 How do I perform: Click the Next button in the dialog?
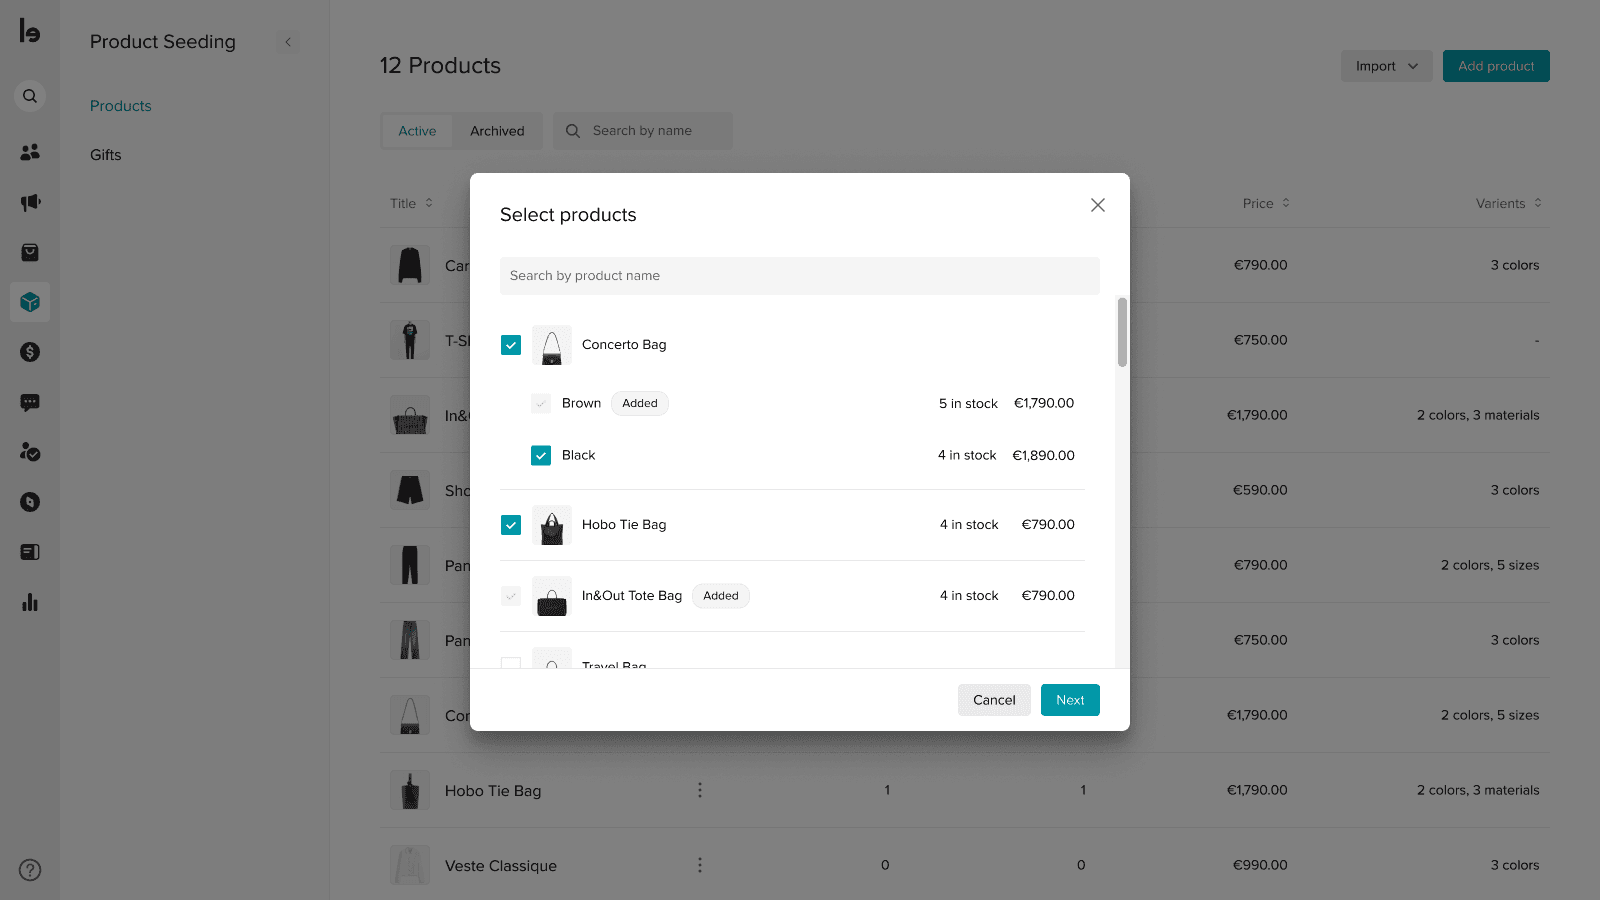(1070, 699)
